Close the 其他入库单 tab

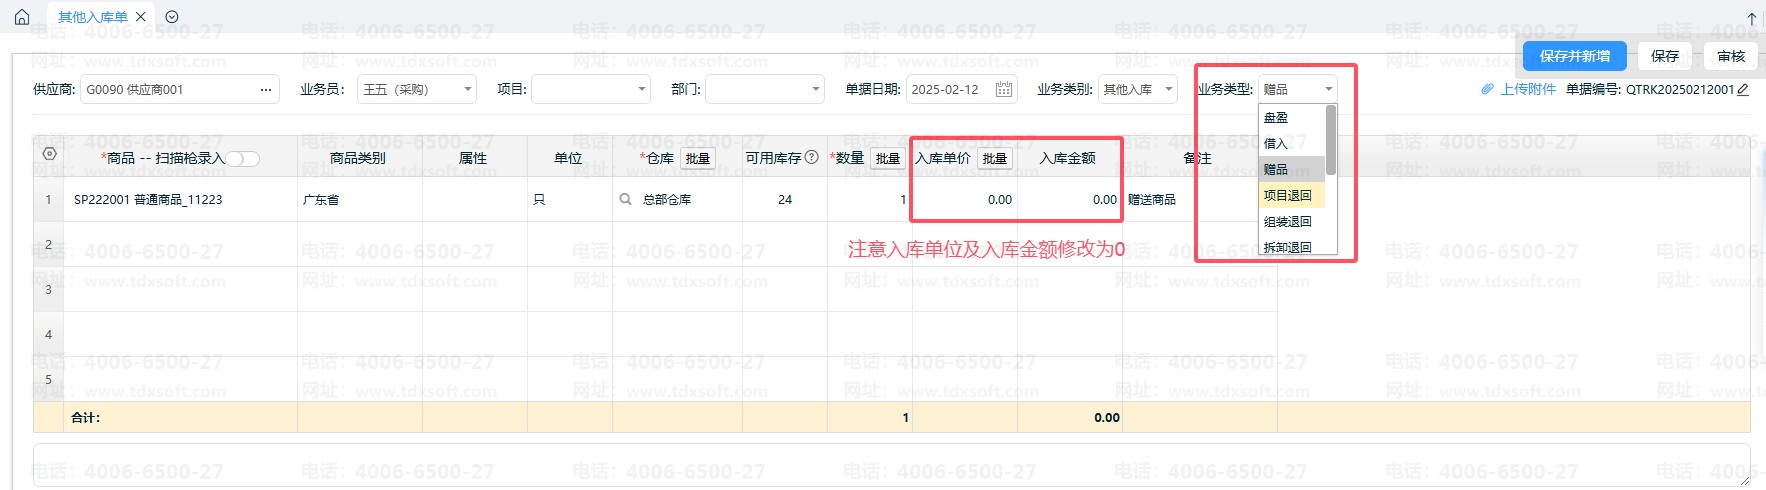tap(141, 17)
